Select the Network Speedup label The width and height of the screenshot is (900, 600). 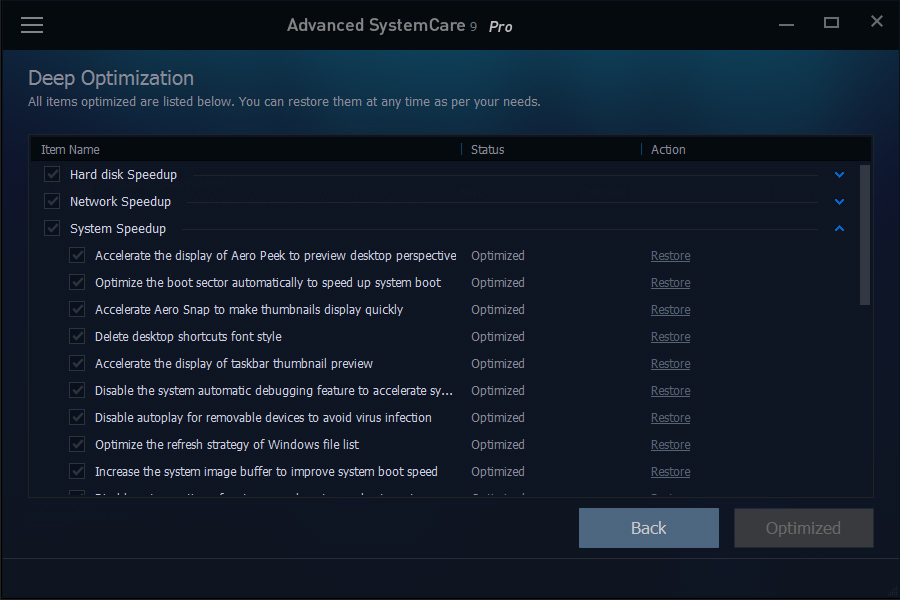[x=121, y=202]
